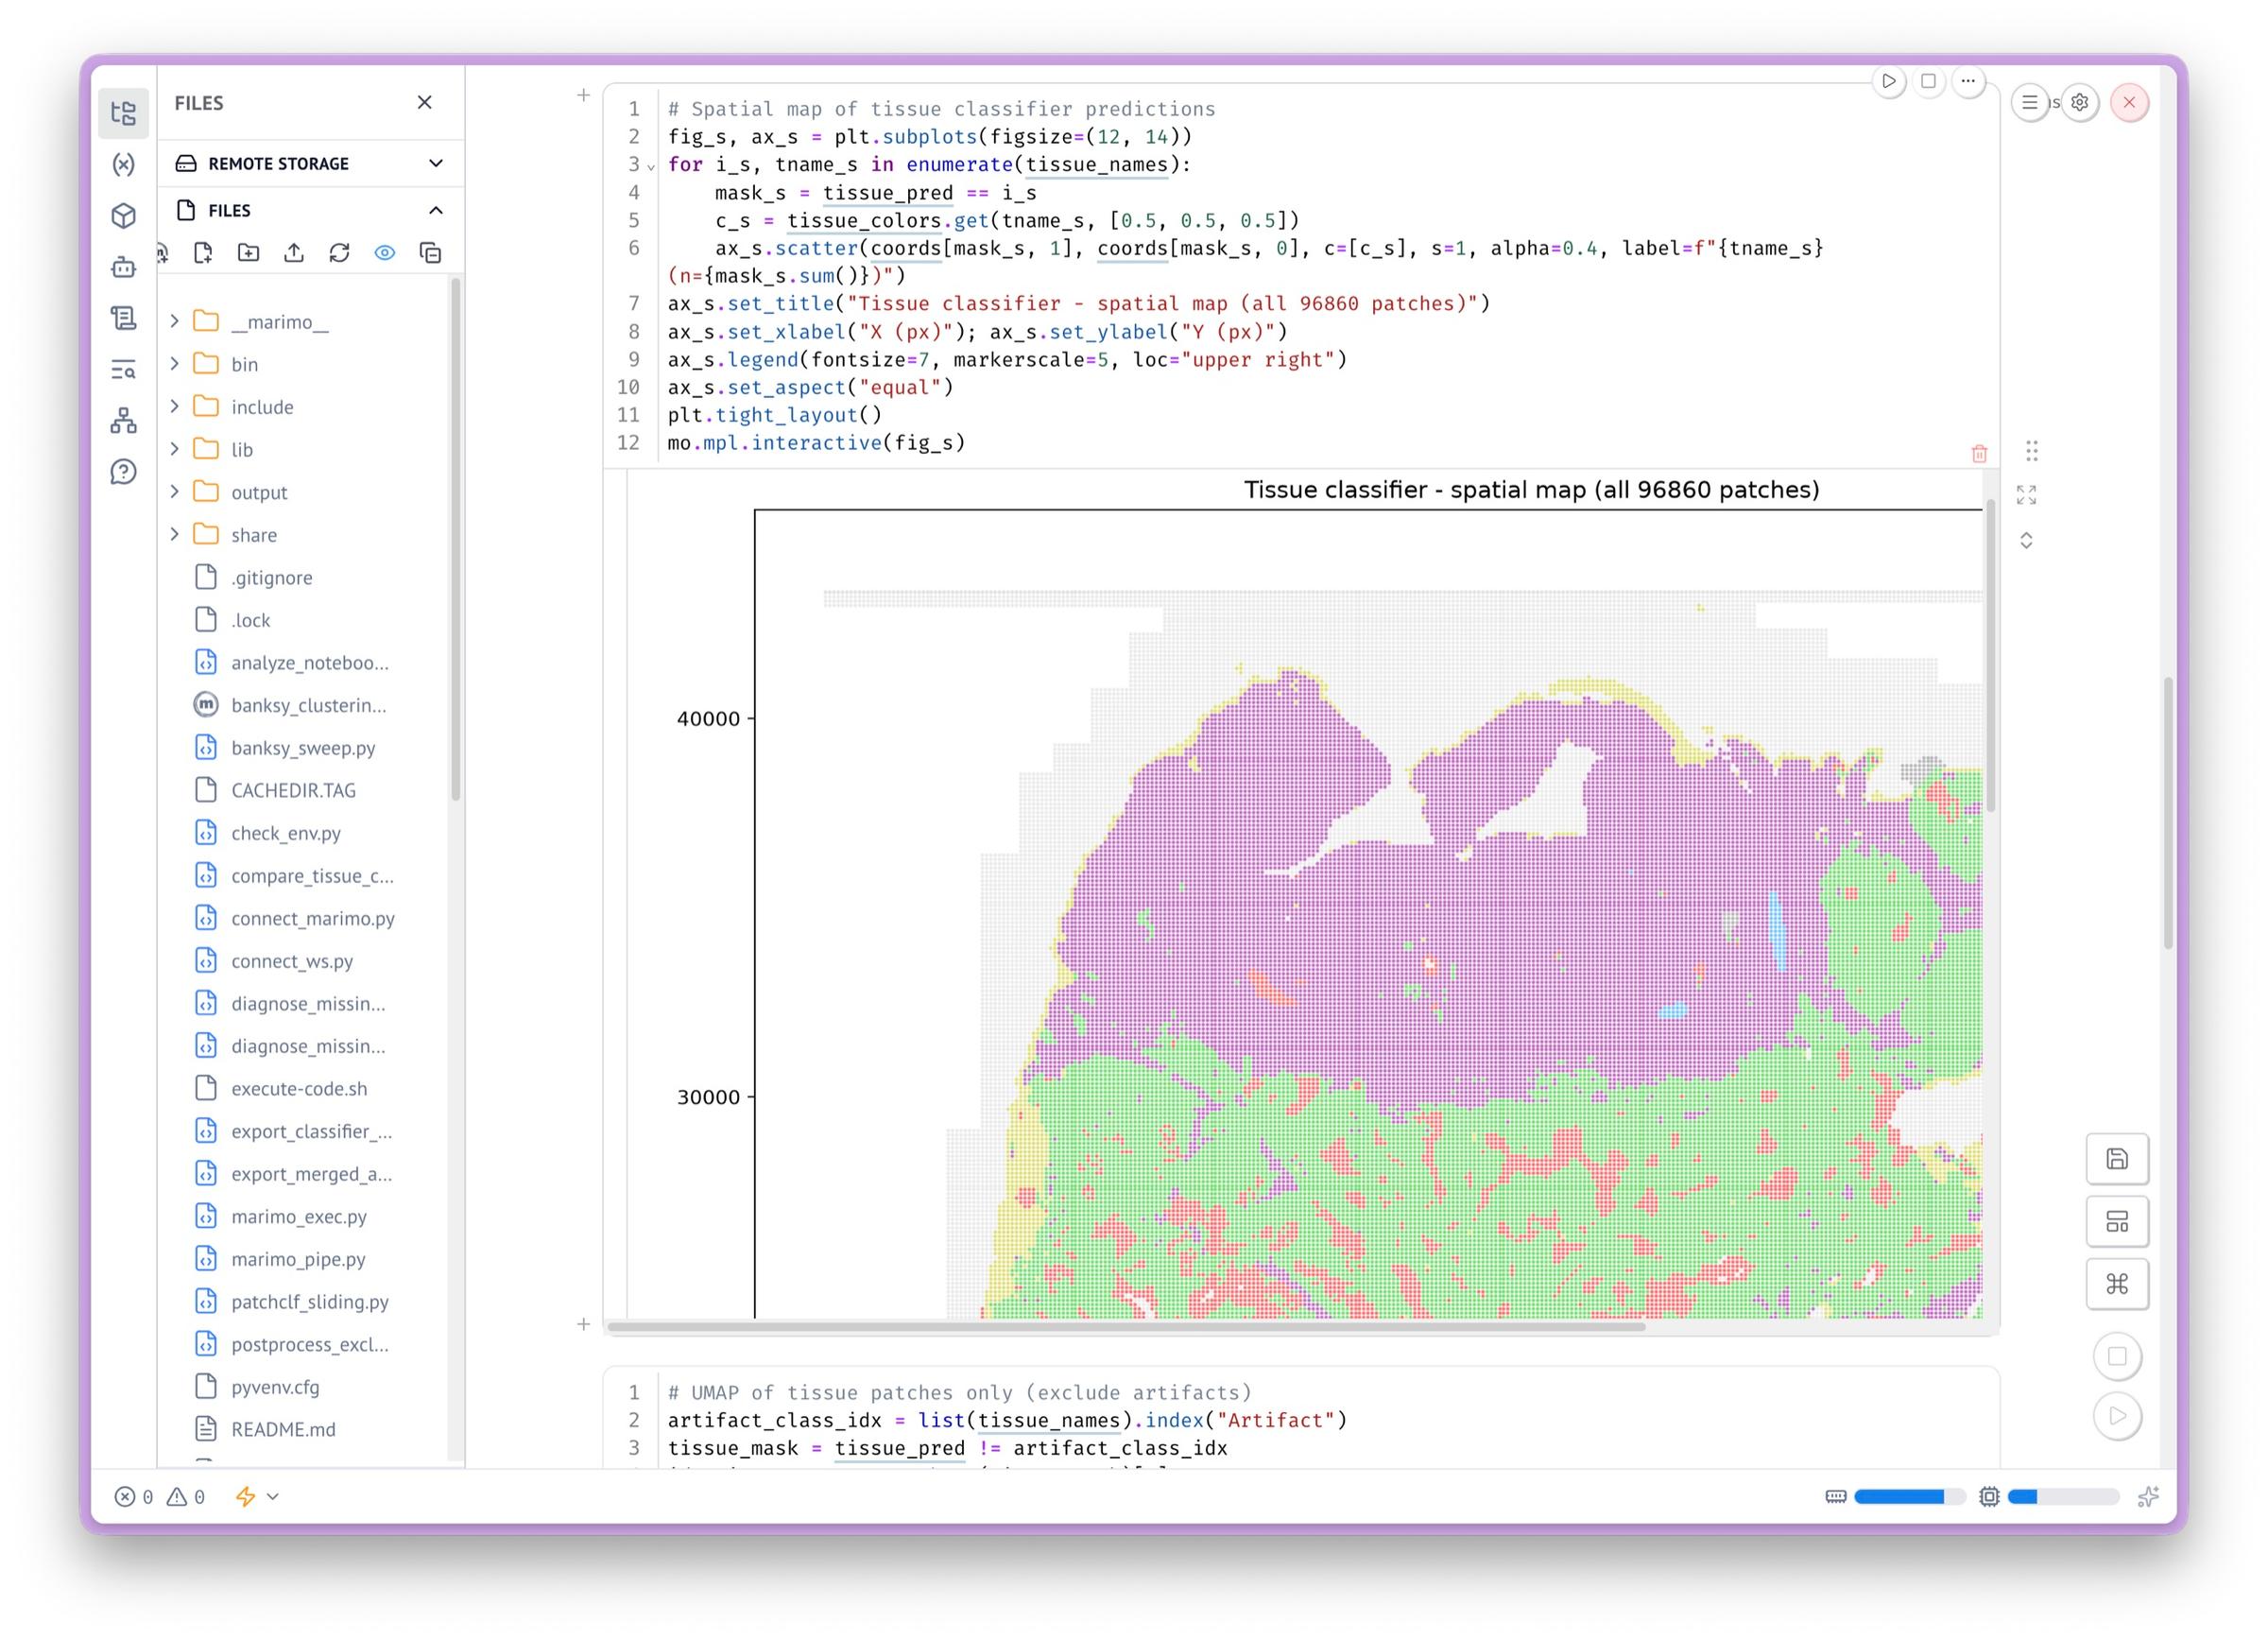The height and width of the screenshot is (1640, 2268).
Task: Toggle app view layout icon
Action: click(2117, 1221)
